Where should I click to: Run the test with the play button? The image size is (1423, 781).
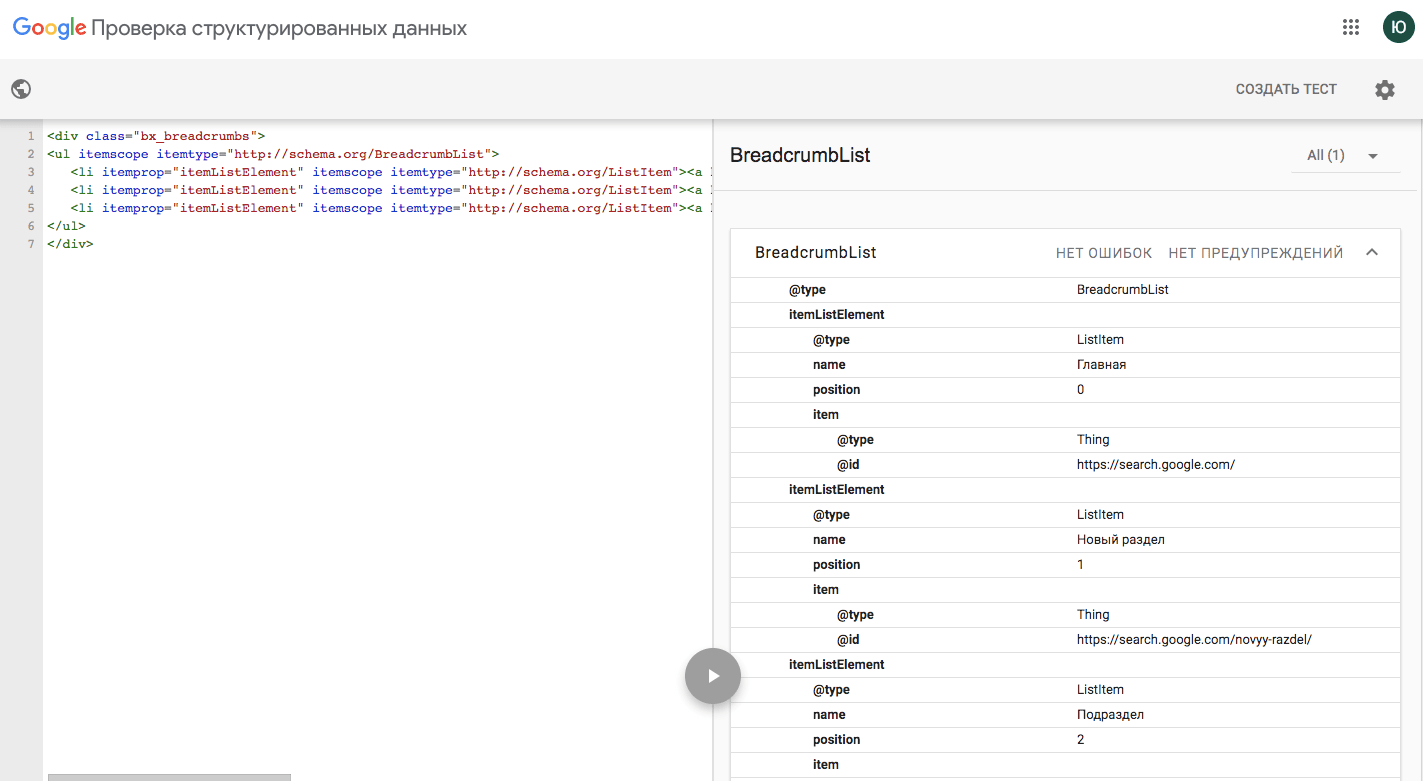click(713, 676)
